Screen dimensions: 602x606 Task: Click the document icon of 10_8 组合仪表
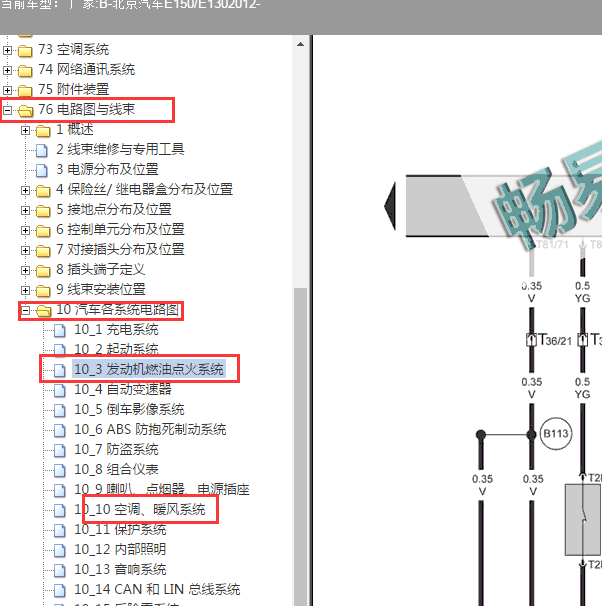click(60, 470)
